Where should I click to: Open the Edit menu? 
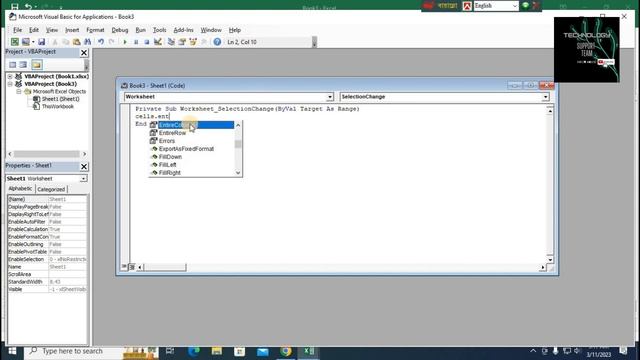click(x=34, y=30)
